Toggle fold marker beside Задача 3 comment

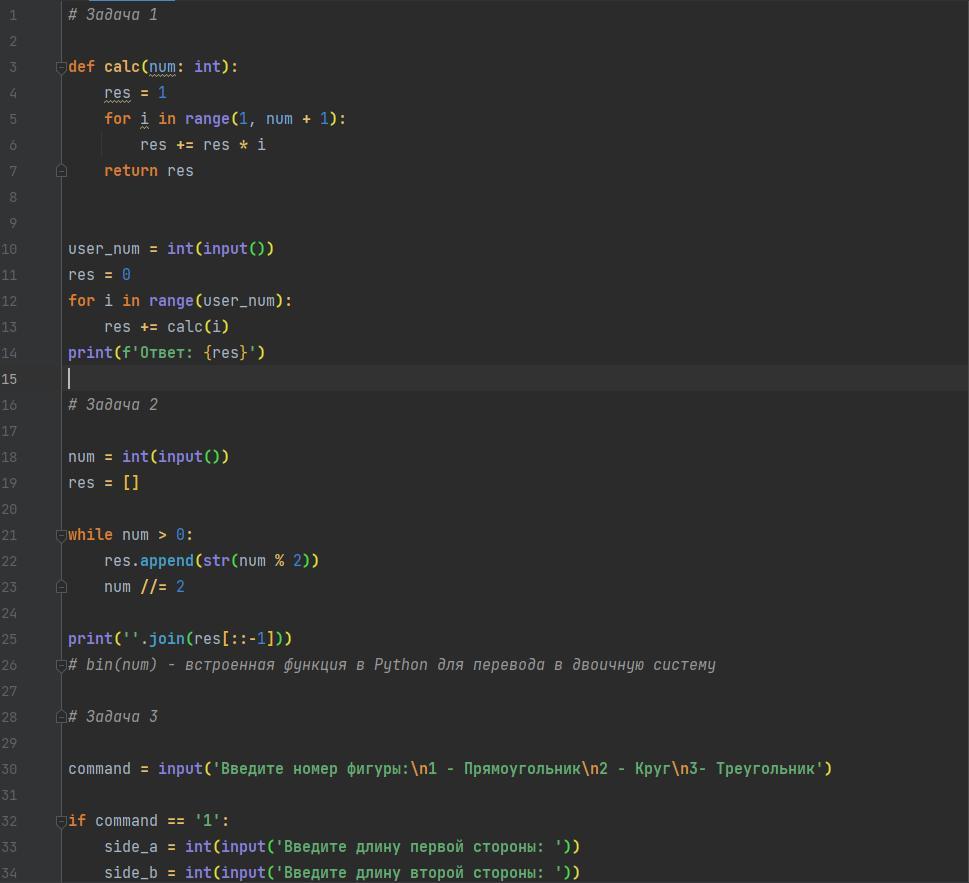point(61,717)
